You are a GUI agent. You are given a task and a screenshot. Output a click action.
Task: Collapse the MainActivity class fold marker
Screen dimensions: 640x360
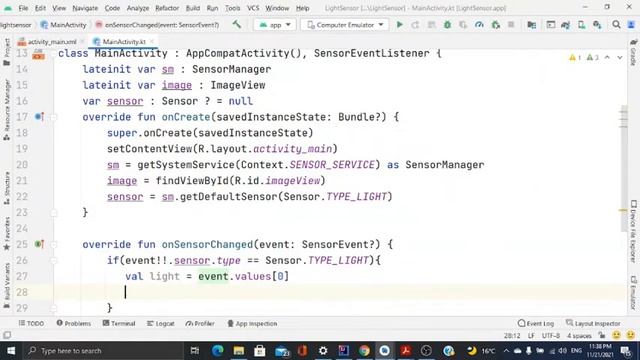(x=54, y=54)
